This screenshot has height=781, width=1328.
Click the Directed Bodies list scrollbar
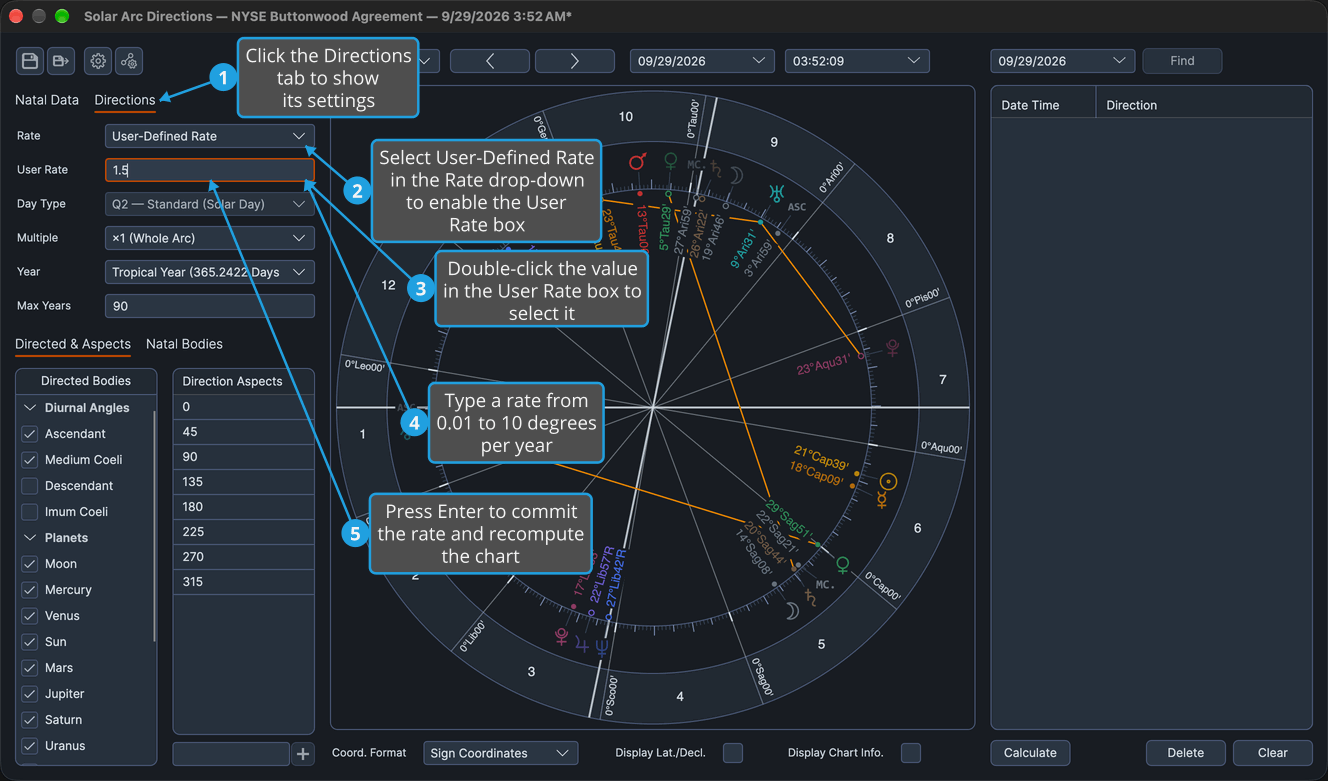point(154,525)
